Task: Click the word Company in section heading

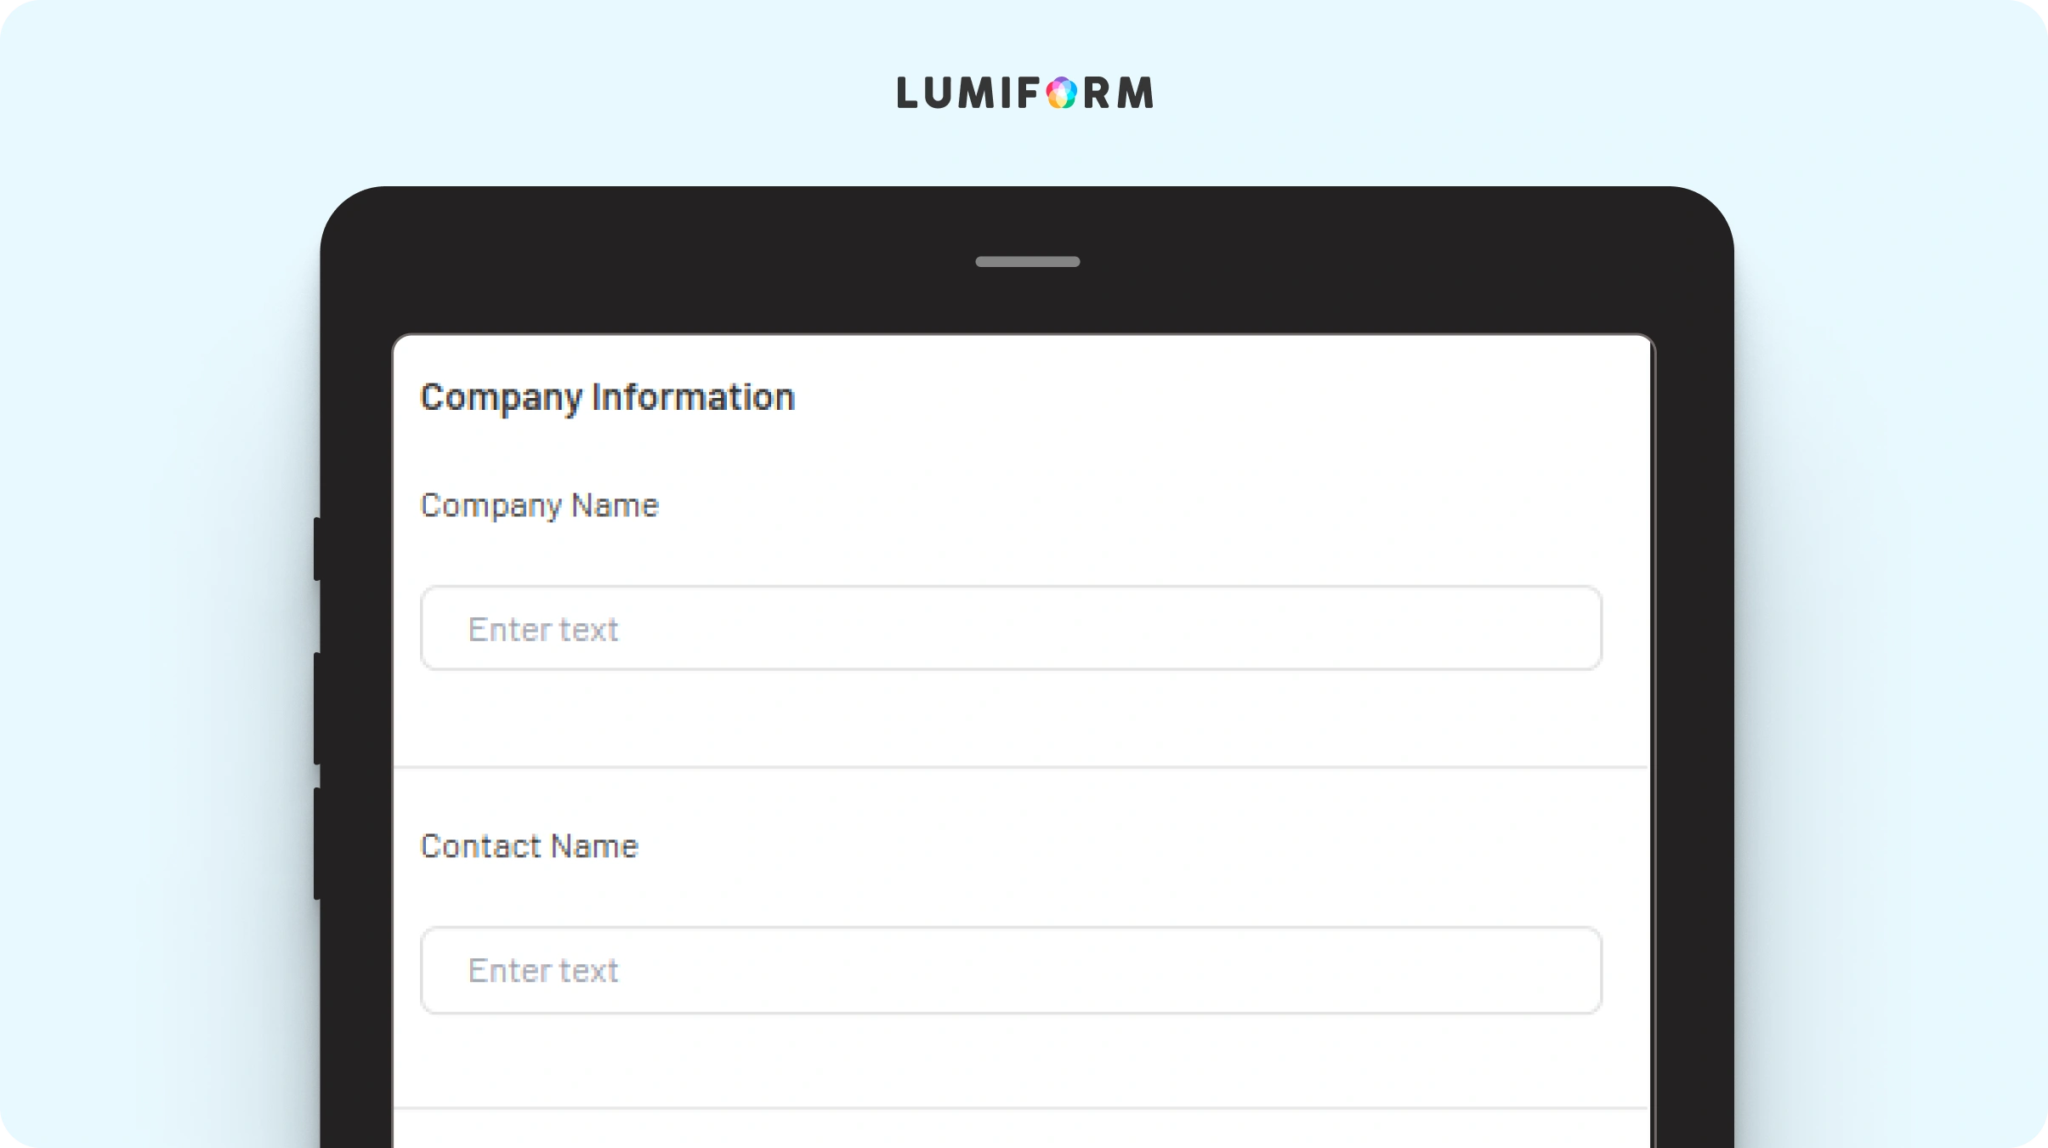Action: point(501,398)
